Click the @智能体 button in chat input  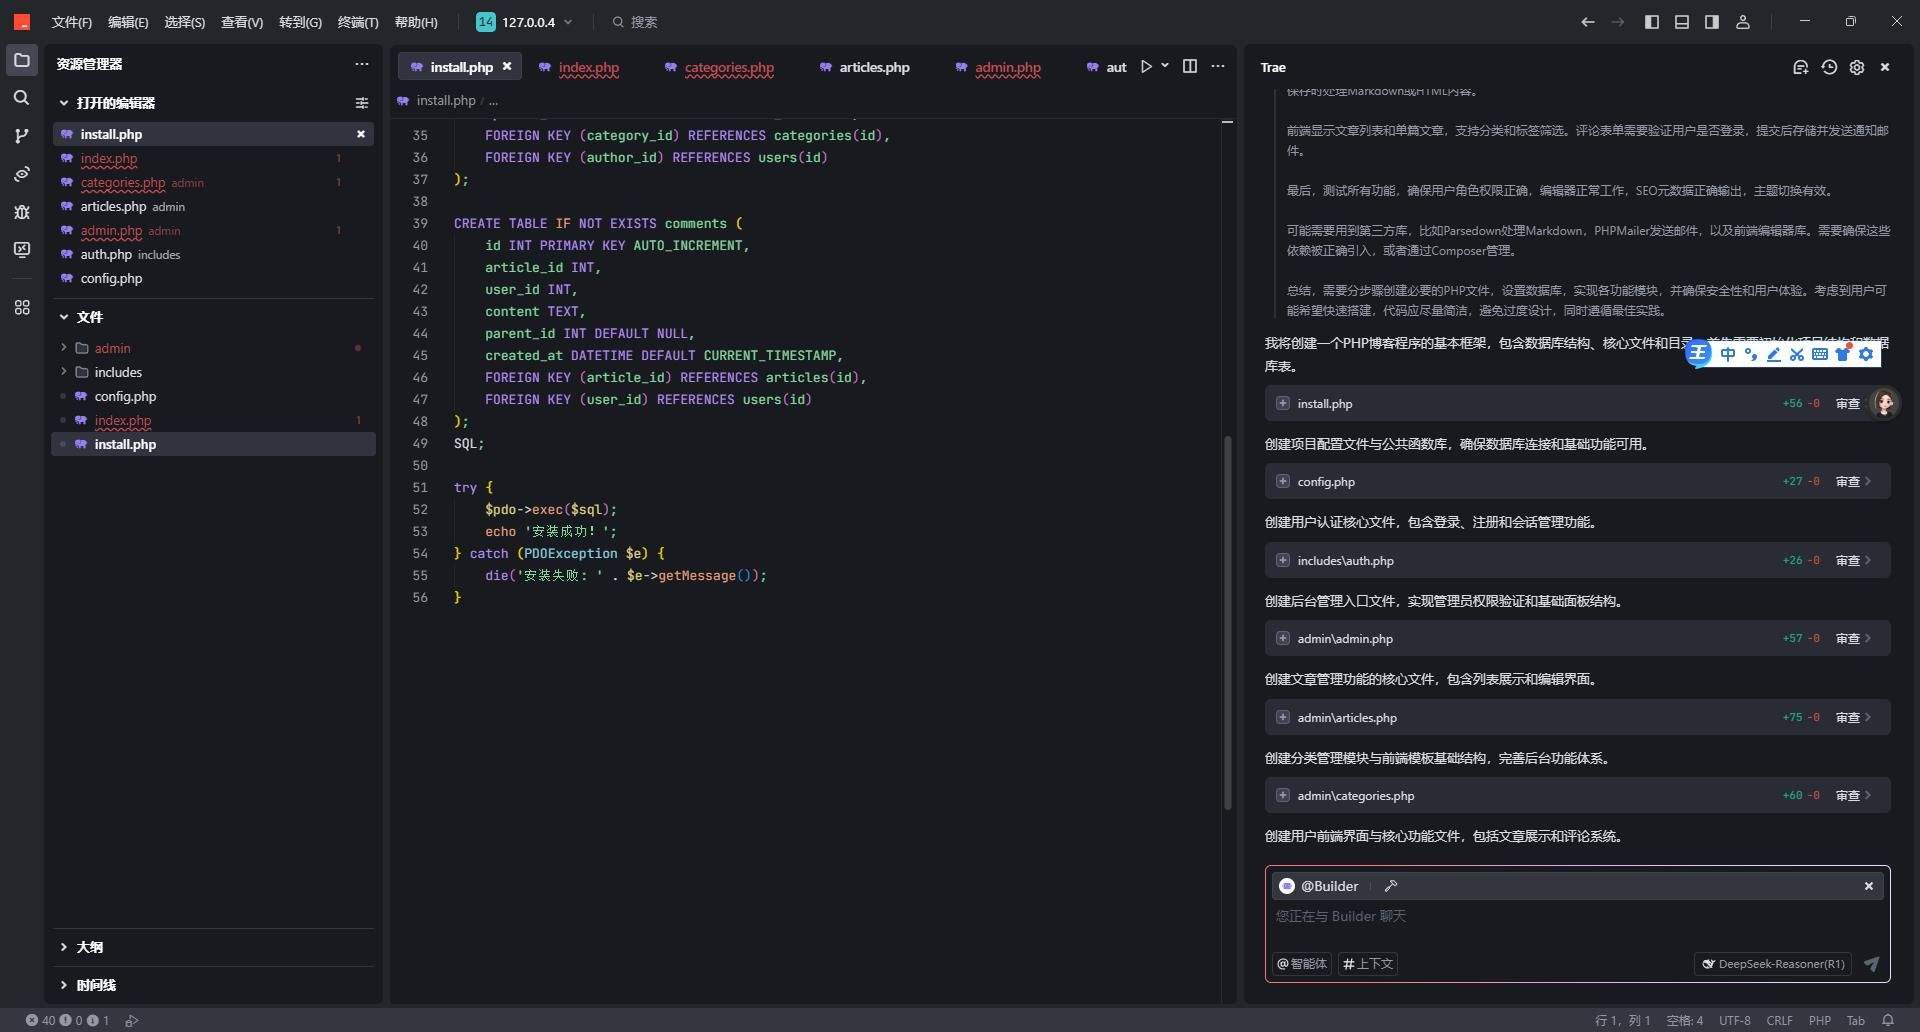coord(1302,964)
